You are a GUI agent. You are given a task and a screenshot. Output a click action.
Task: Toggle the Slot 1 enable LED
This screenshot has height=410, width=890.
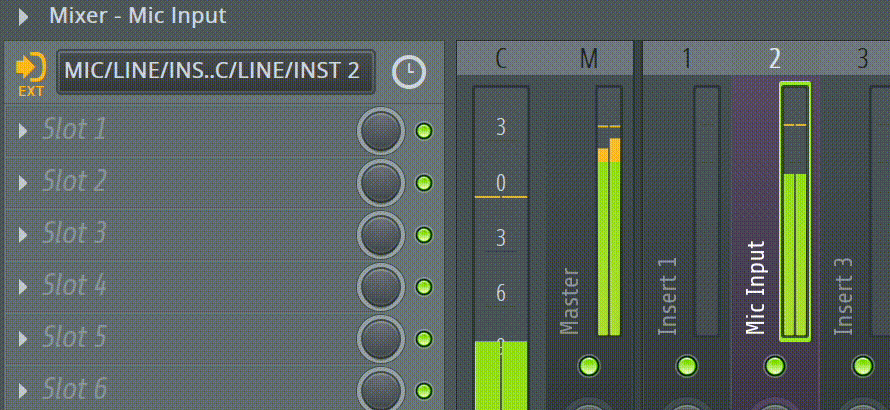click(x=424, y=131)
